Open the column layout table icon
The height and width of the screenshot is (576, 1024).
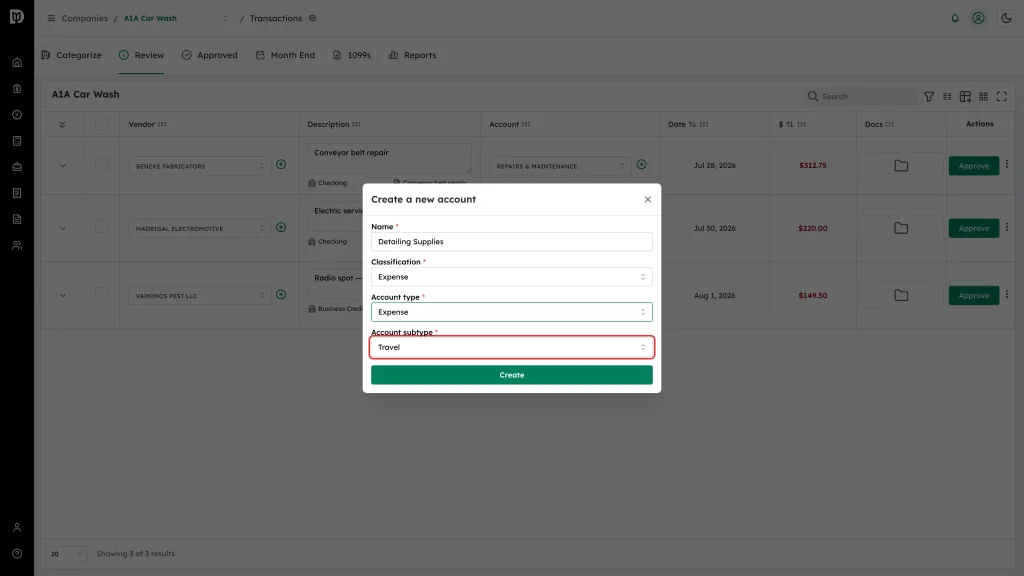(x=965, y=97)
